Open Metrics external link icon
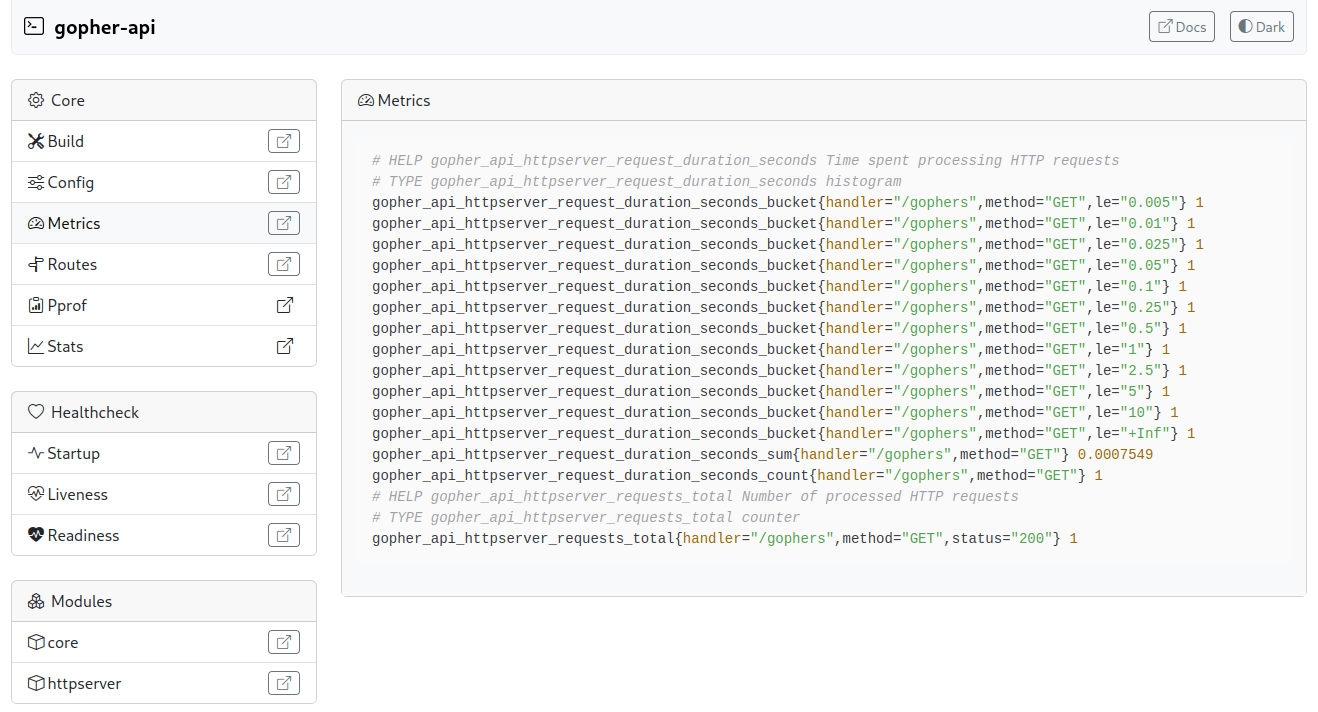The height and width of the screenshot is (712, 1318). pyautogui.click(x=284, y=223)
